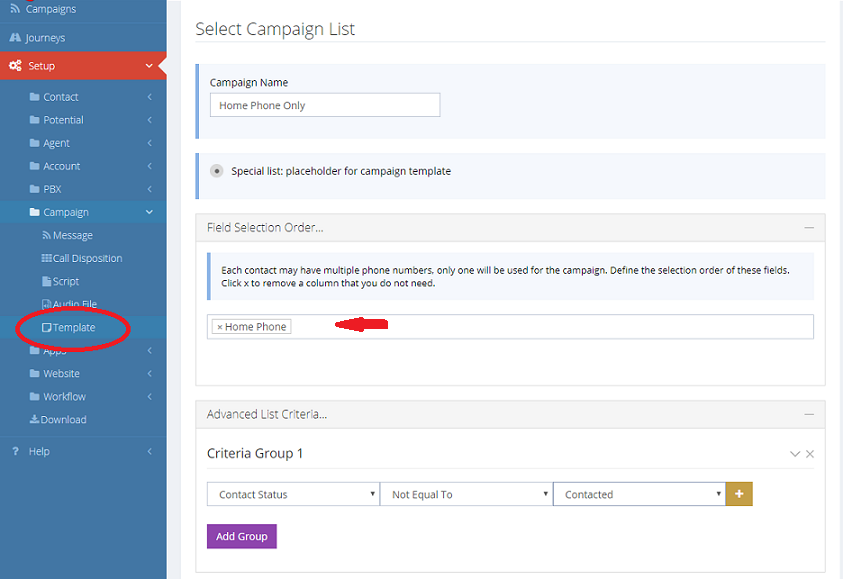This screenshot has width=843, height=579.
Task: Open the Journeys section in sidebar
Action: pyautogui.click(x=45, y=38)
